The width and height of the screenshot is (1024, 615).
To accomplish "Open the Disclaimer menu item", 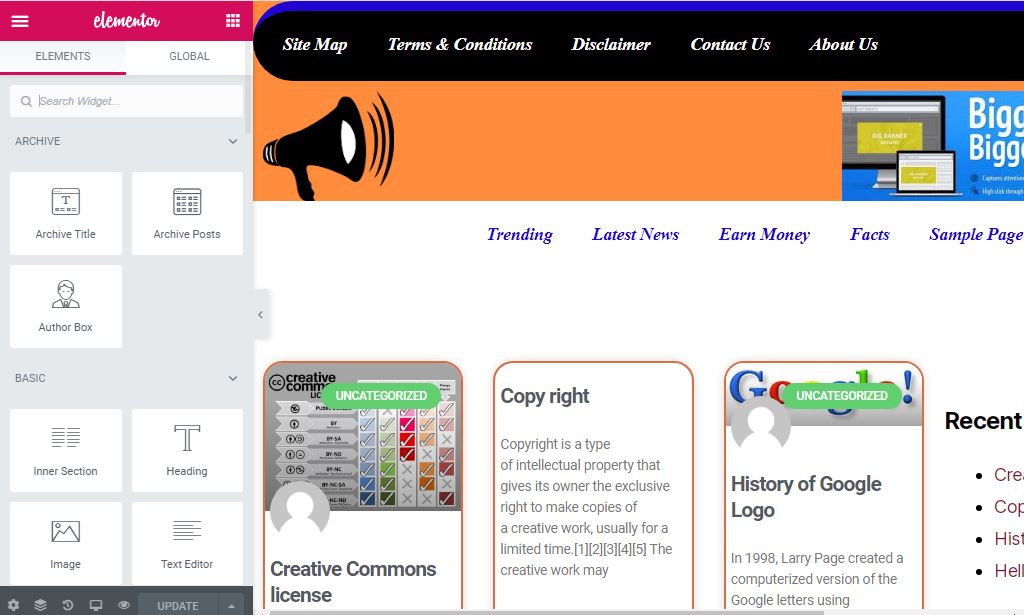I will click(x=611, y=44).
